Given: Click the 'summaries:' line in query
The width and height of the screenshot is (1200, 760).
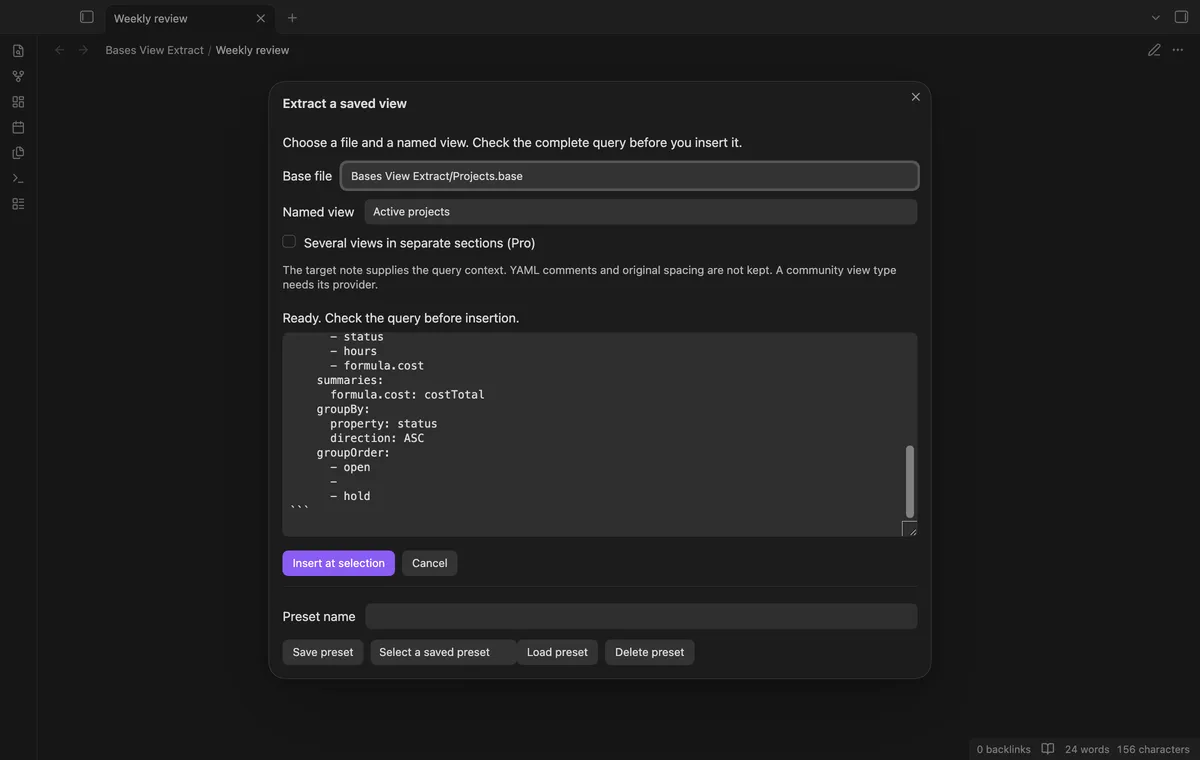Looking at the screenshot, I should (x=350, y=380).
